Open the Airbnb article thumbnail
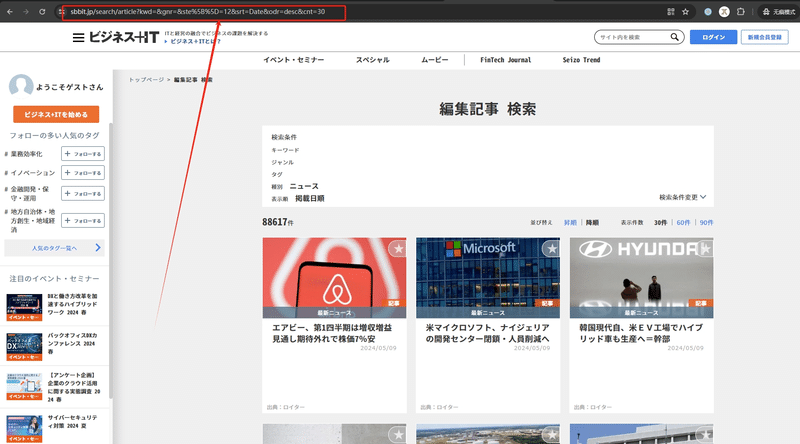 coord(334,278)
